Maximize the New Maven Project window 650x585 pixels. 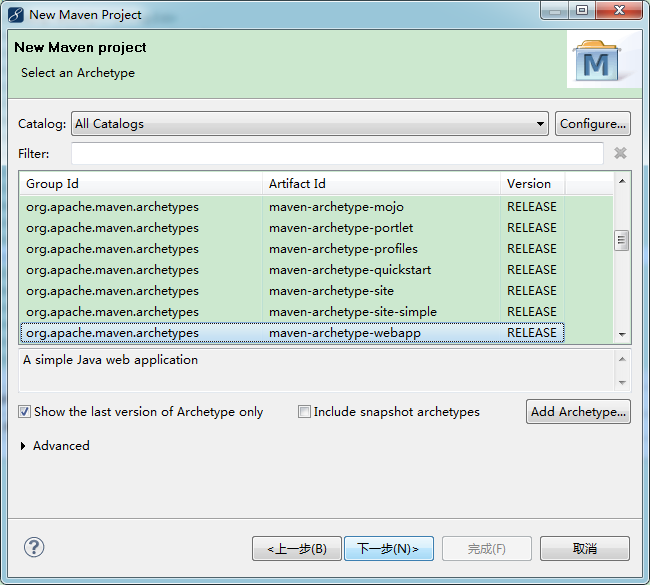(582, 10)
